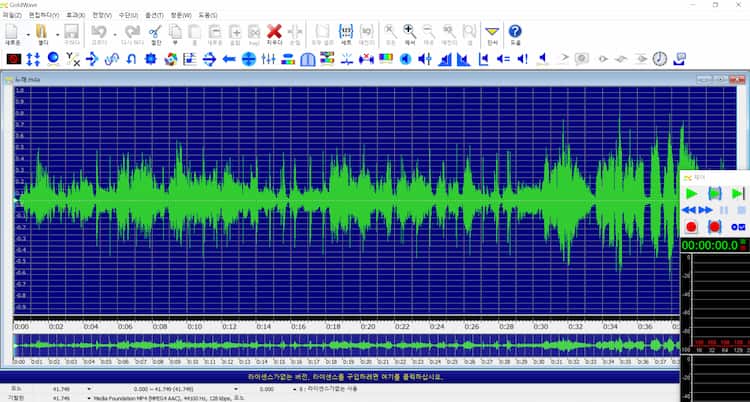The height and width of the screenshot is (402, 750).
Task: Play to end with green play-bar button
Action: pyautogui.click(x=738, y=194)
